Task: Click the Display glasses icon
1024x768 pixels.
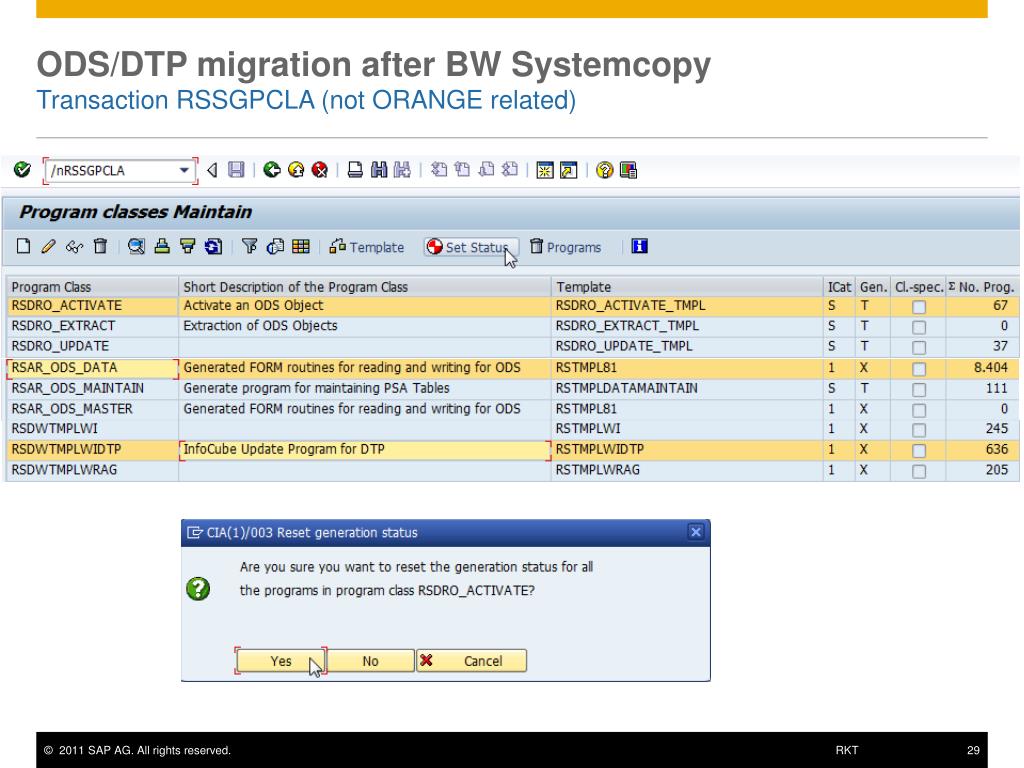Action: pyautogui.click(x=74, y=247)
